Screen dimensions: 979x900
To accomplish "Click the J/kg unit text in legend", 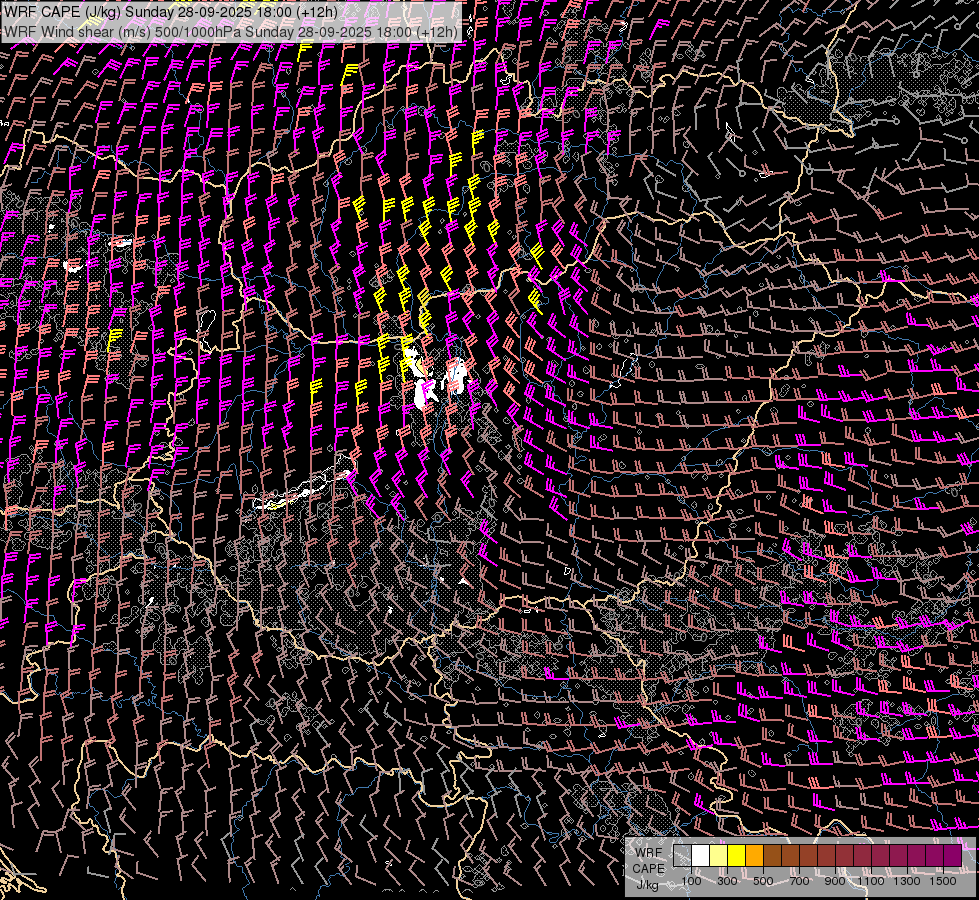I will (x=648, y=884).
